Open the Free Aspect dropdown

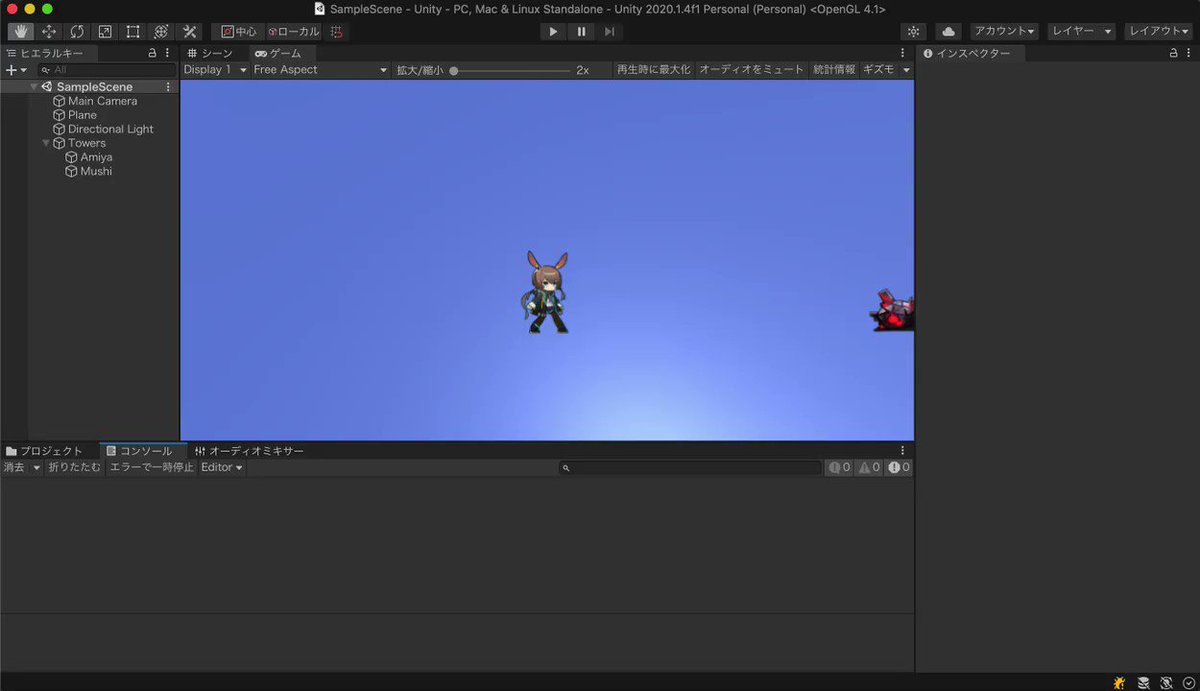[x=320, y=70]
